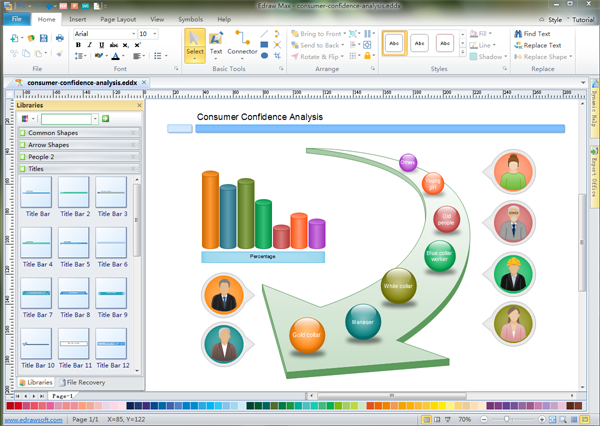Screen dimensions: 600x426
Task: Toggle the Arrow Shapes library
Action: (79, 145)
